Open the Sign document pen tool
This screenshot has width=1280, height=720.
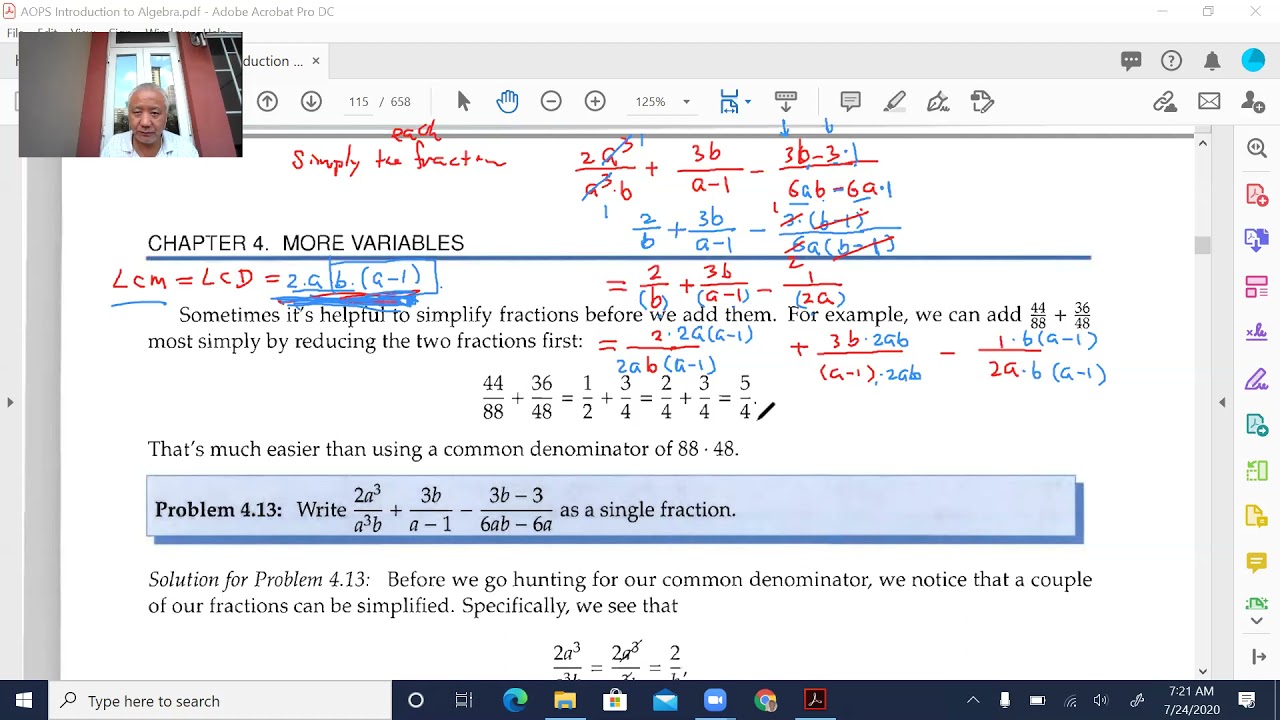point(938,101)
